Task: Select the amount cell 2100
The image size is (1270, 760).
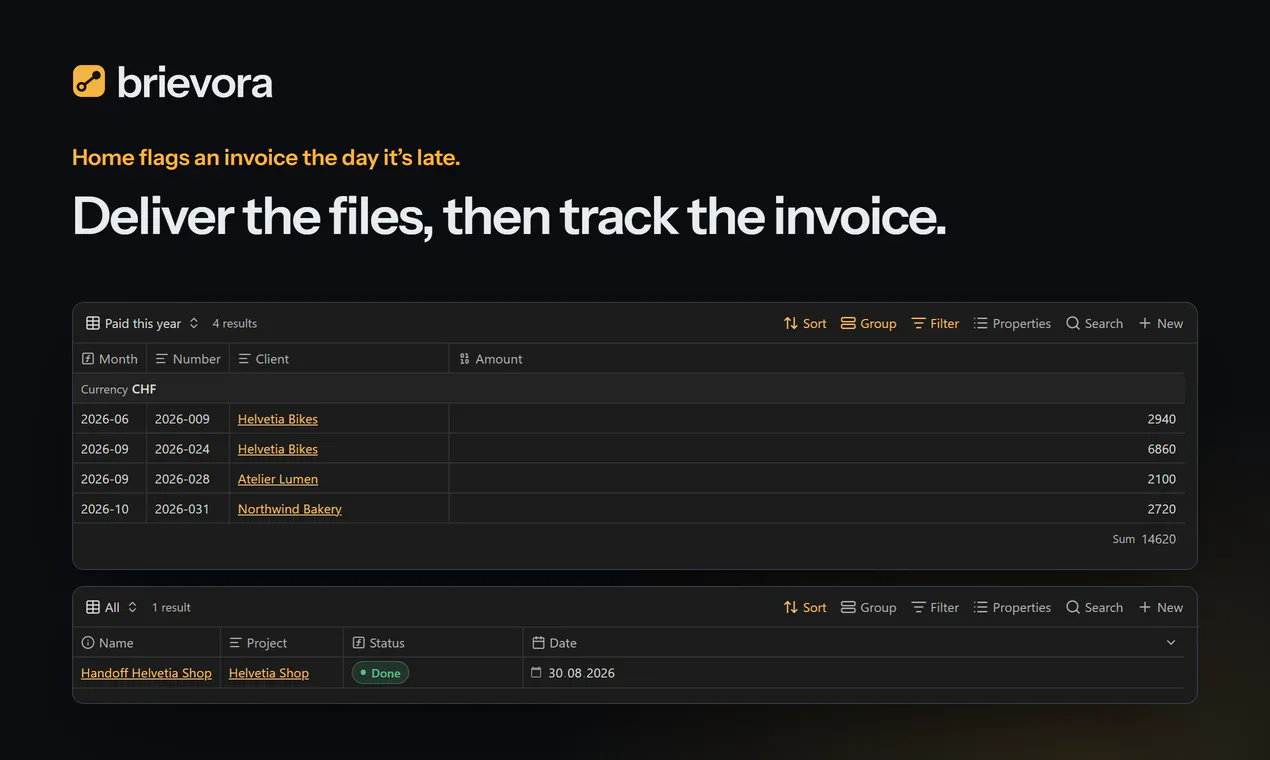Action: [x=816, y=479]
